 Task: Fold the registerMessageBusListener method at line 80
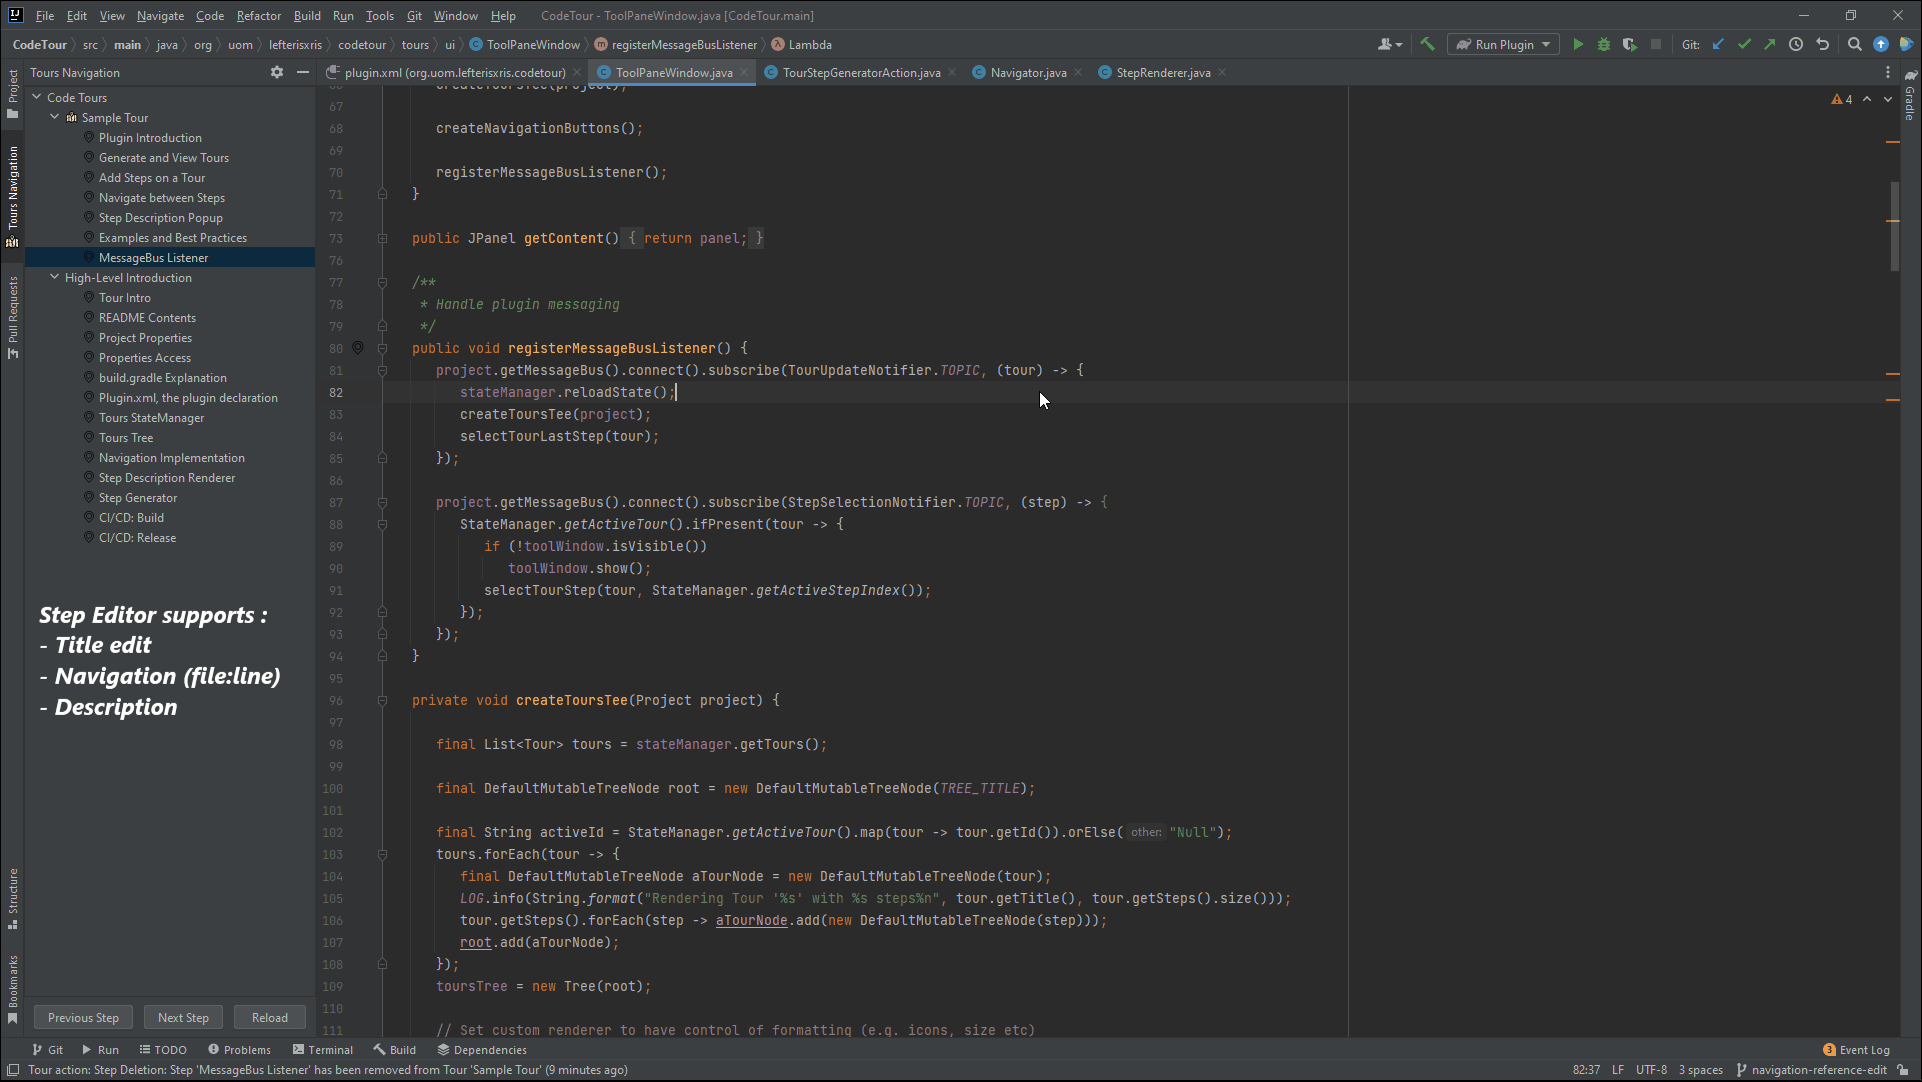click(x=382, y=348)
